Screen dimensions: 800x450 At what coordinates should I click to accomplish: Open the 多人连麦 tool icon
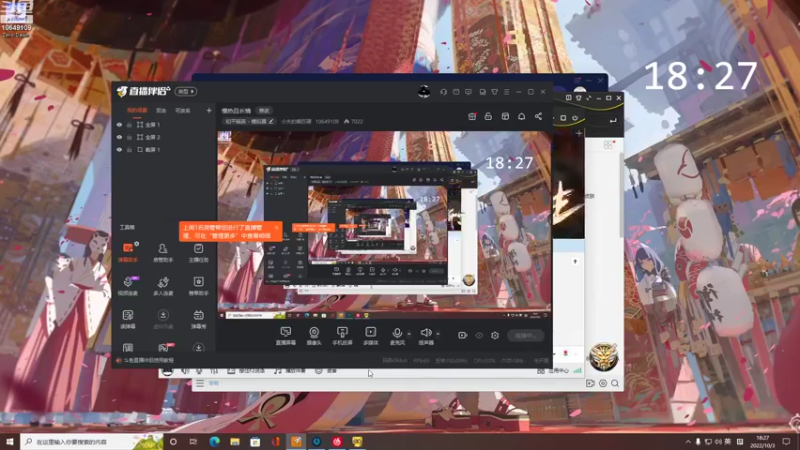click(163, 286)
